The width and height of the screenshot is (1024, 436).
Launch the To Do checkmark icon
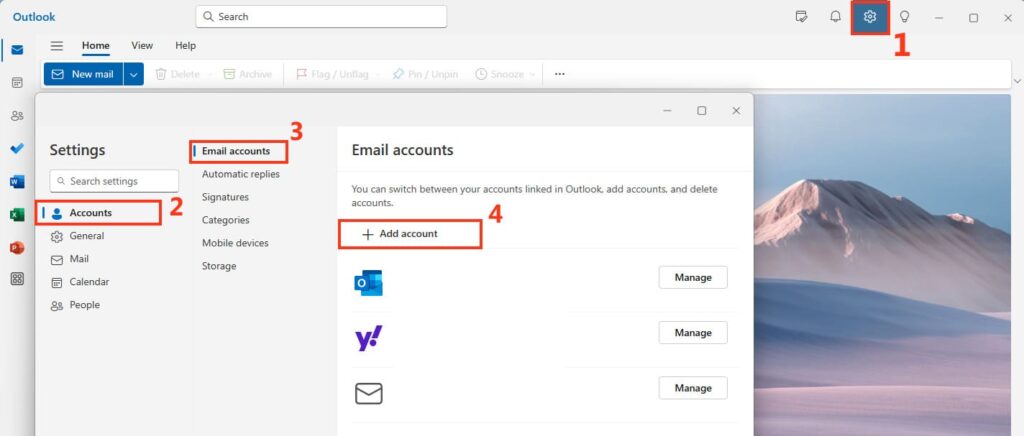pyautogui.click(x=17, y=149)
